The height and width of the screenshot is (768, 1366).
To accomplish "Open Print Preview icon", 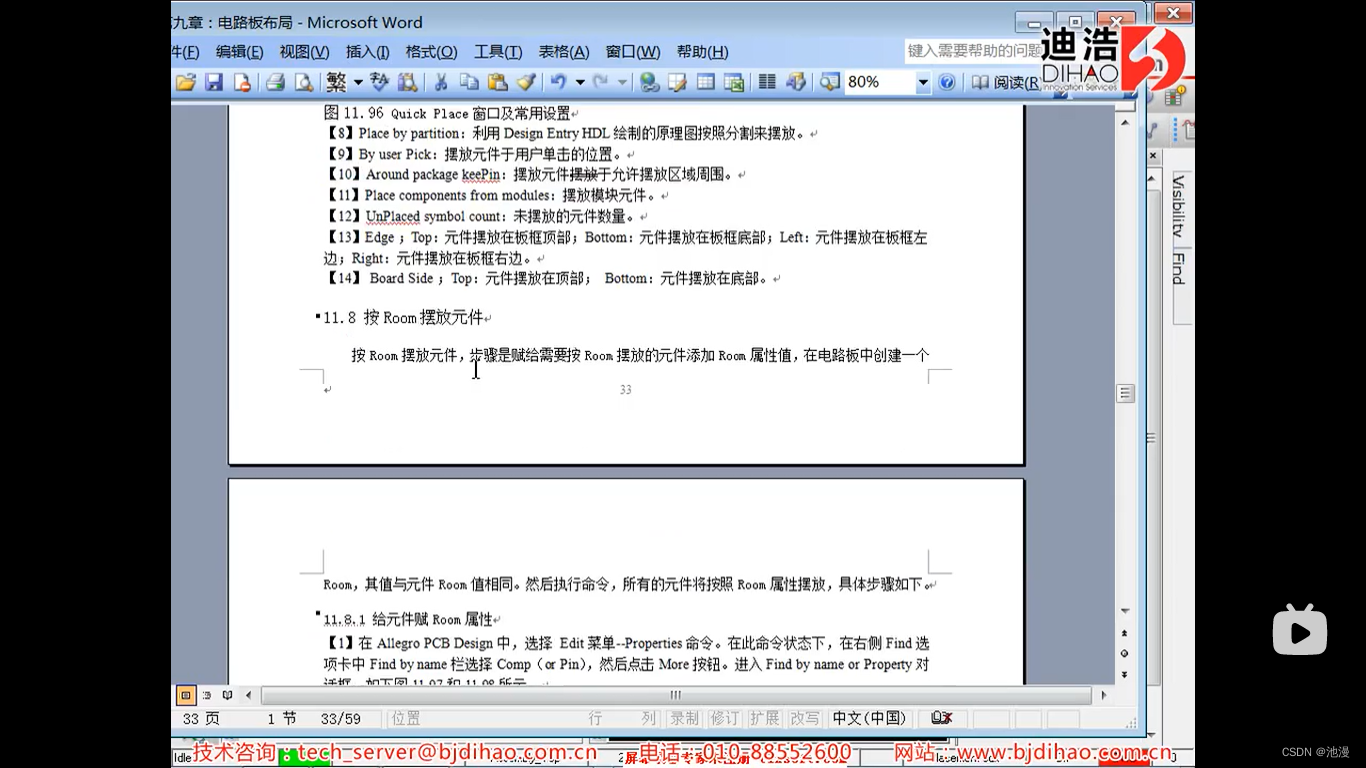I will click(303, 82).
